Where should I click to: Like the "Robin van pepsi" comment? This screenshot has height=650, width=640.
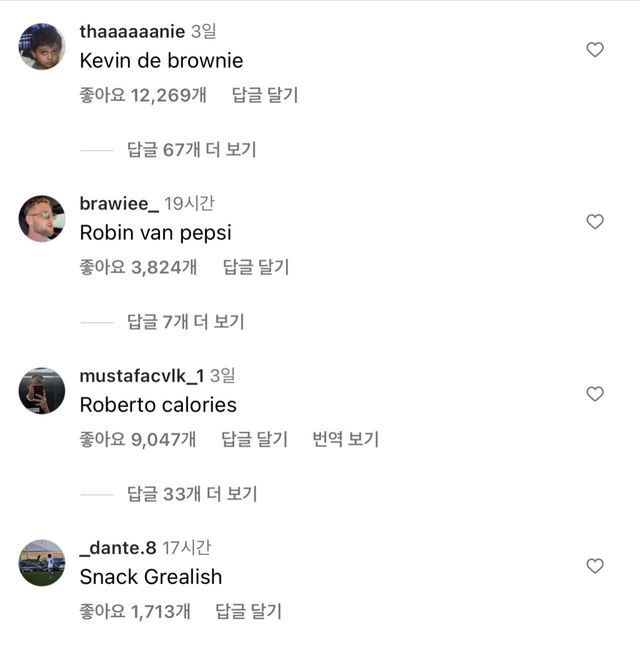595,221
